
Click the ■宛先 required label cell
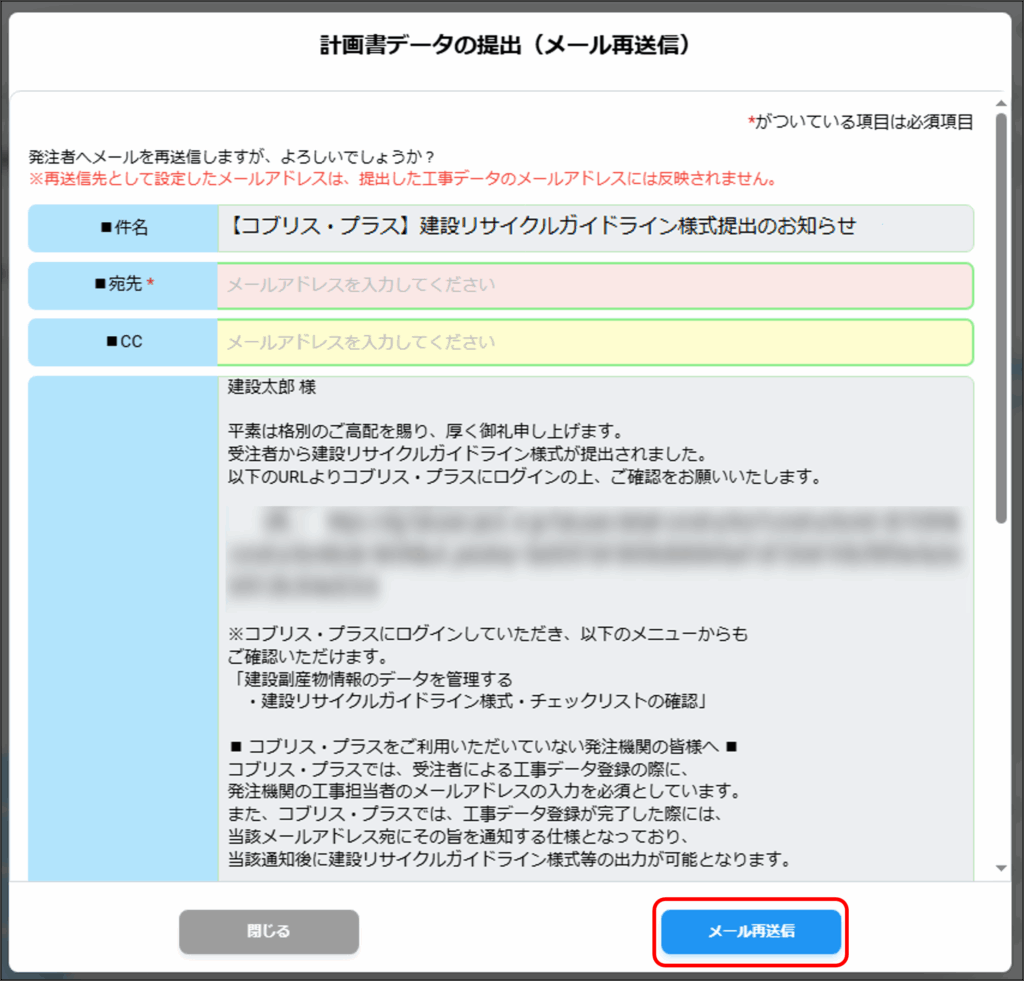(x=124, y=285)
